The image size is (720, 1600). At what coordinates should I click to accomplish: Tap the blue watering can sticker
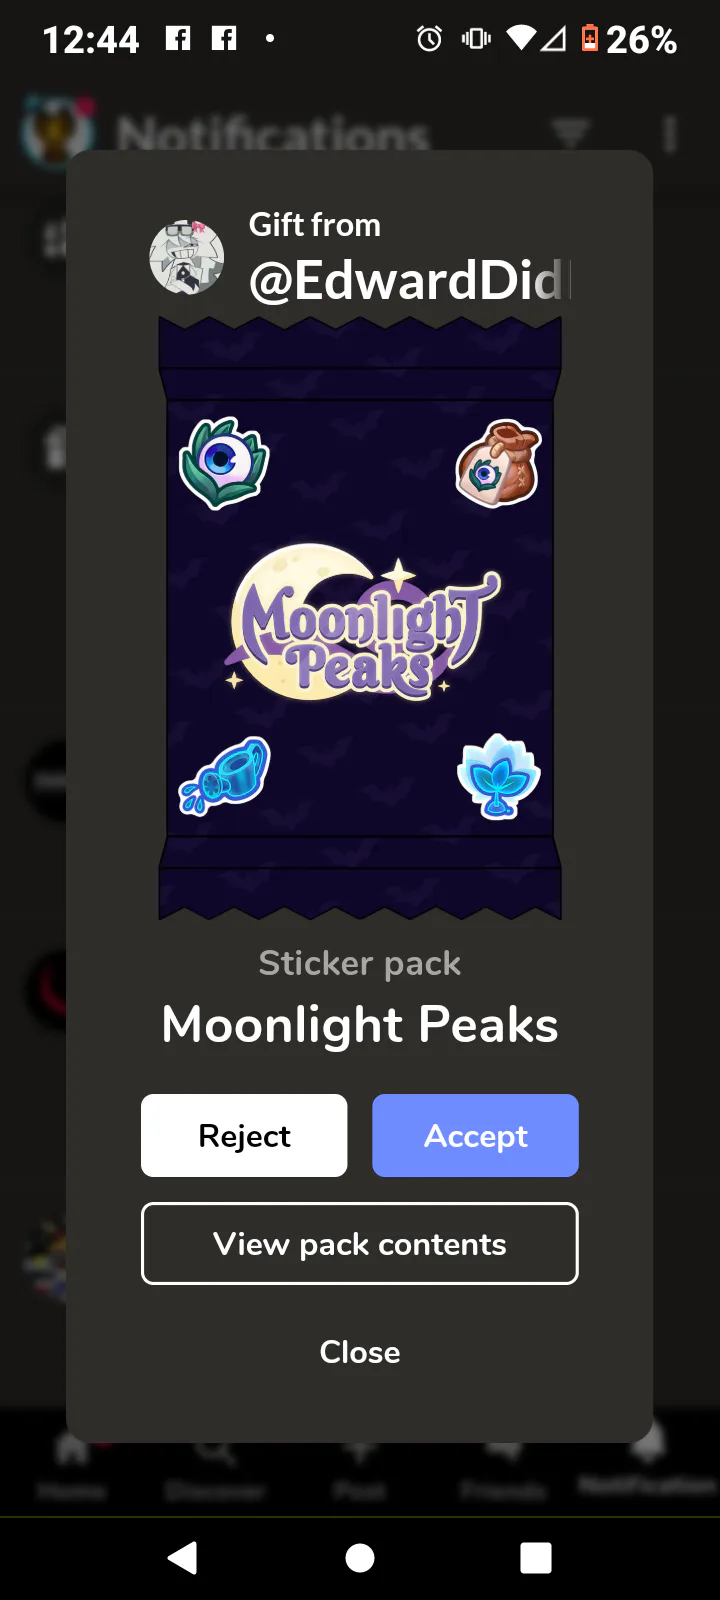[225, 776]
